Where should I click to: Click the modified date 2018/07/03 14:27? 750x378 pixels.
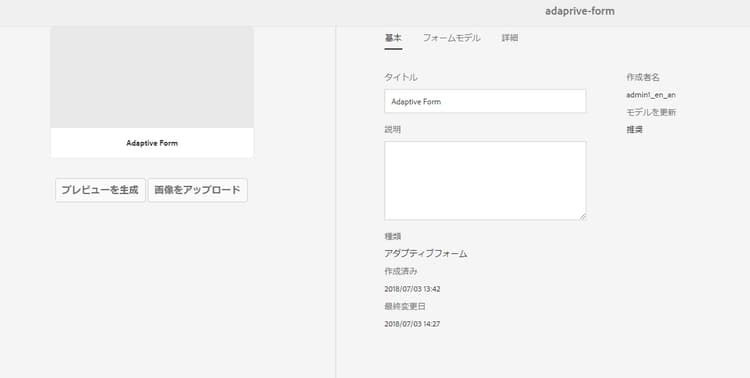(x=412, y=324)
